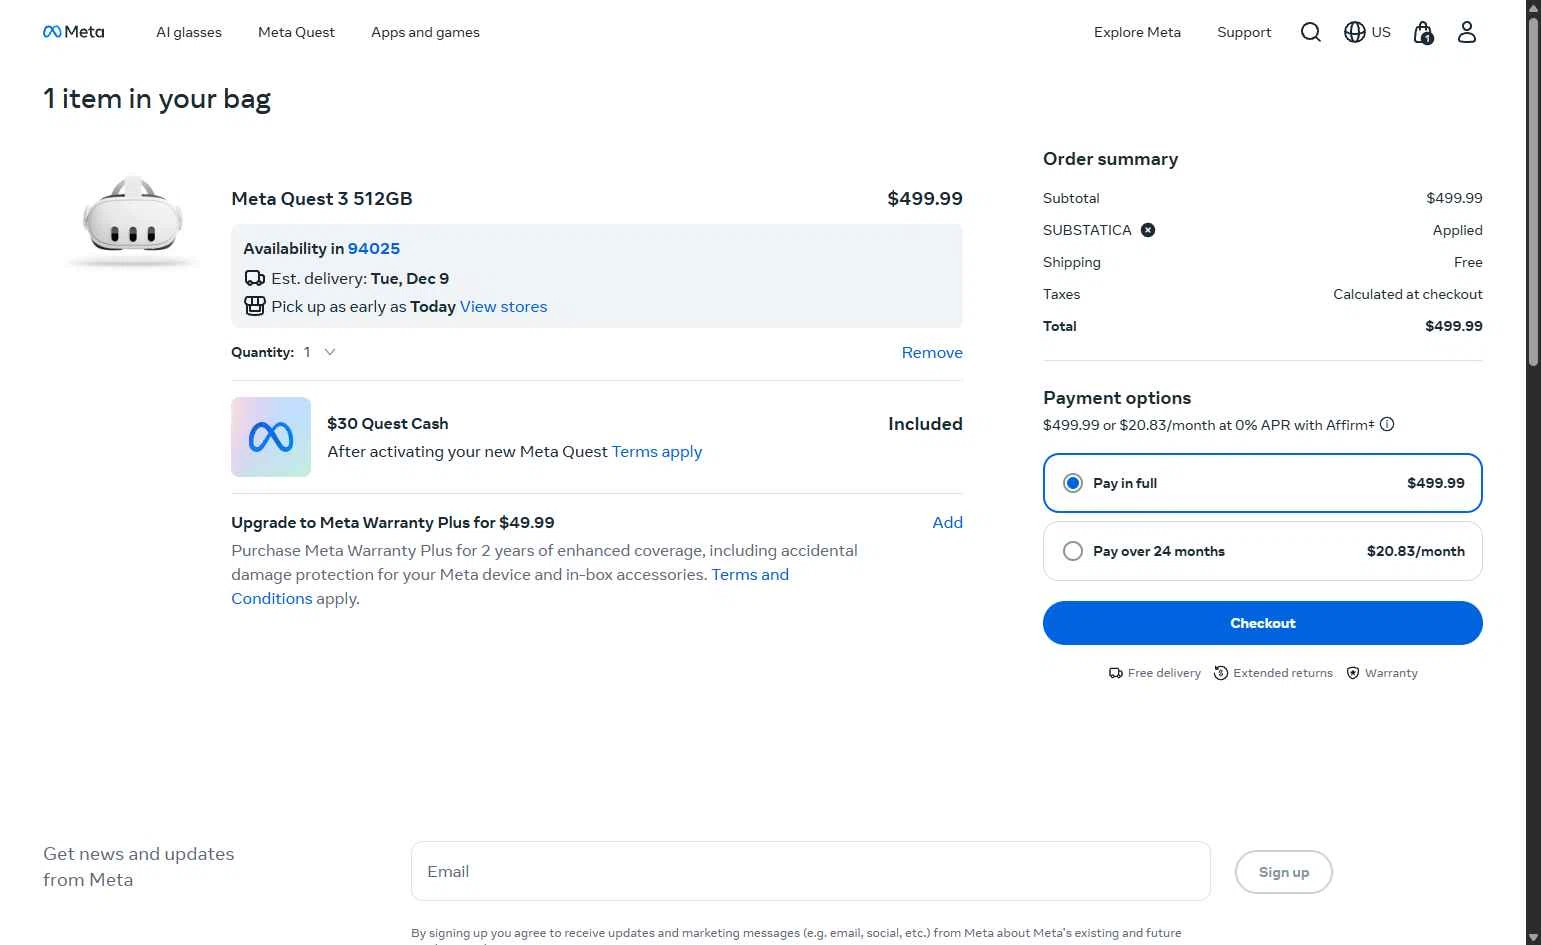Screen dimensions: 1541x945
Task: Click '1 item in your bag' heading
Action: coord(157,99)
